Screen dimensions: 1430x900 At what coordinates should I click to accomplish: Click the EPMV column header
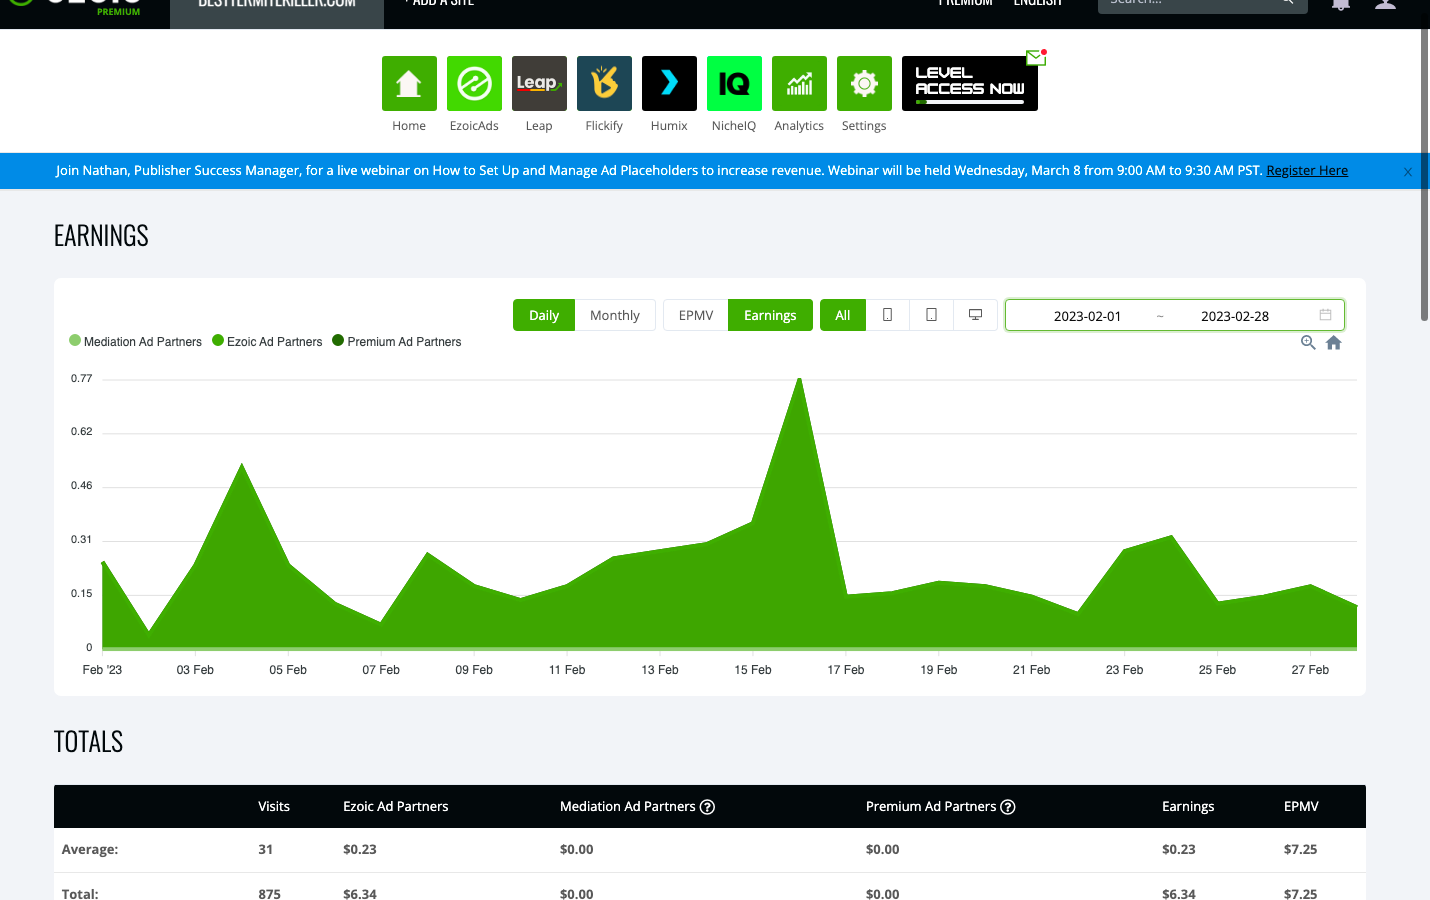point(1301,806)
